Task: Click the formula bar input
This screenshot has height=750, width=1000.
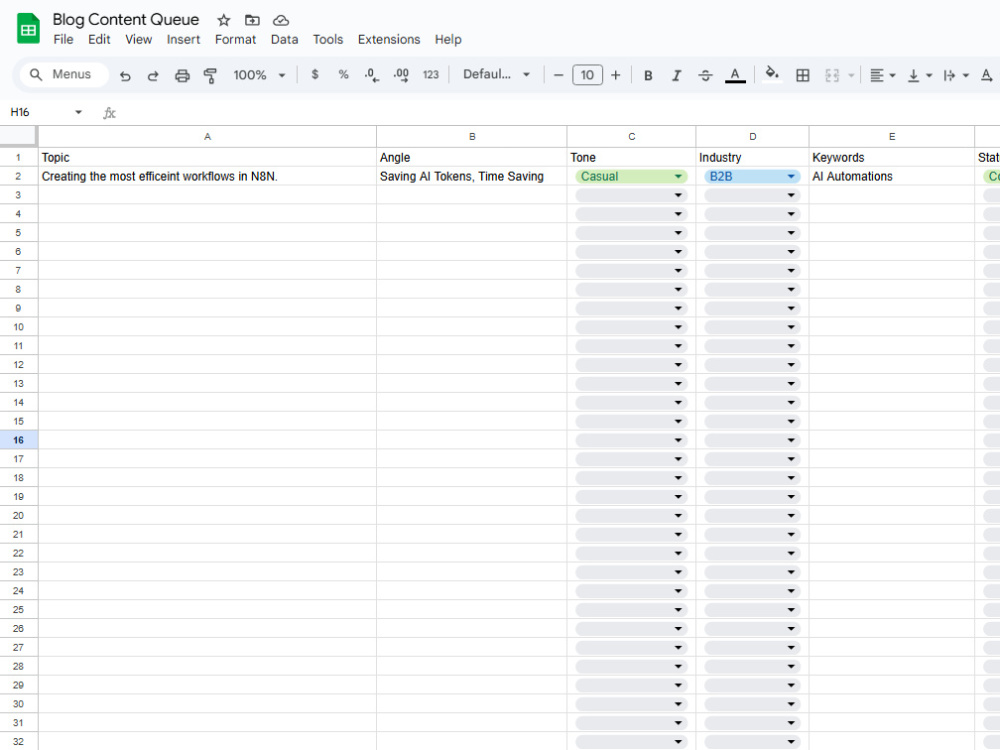Action: pos(558,113)
